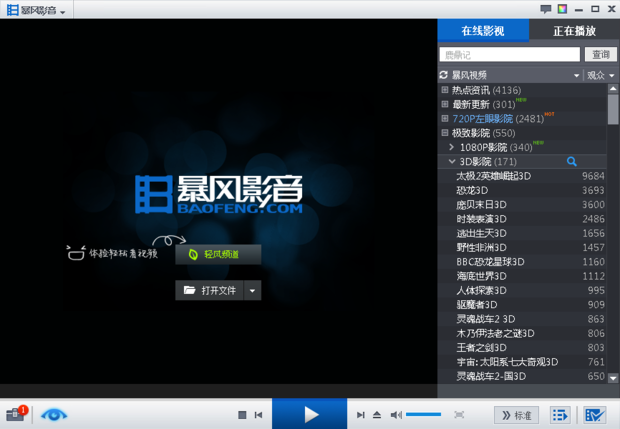Screen dimensions: 620x429
Task: Click the playlist scrollbar thumb
Action: click(x=613, y=110)
